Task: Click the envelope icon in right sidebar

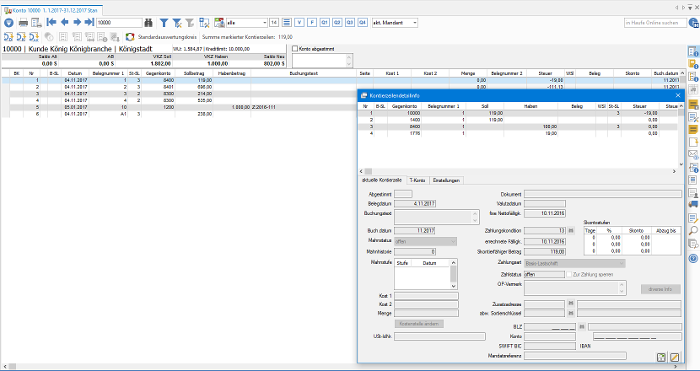Action: click(x=693, y=154)
